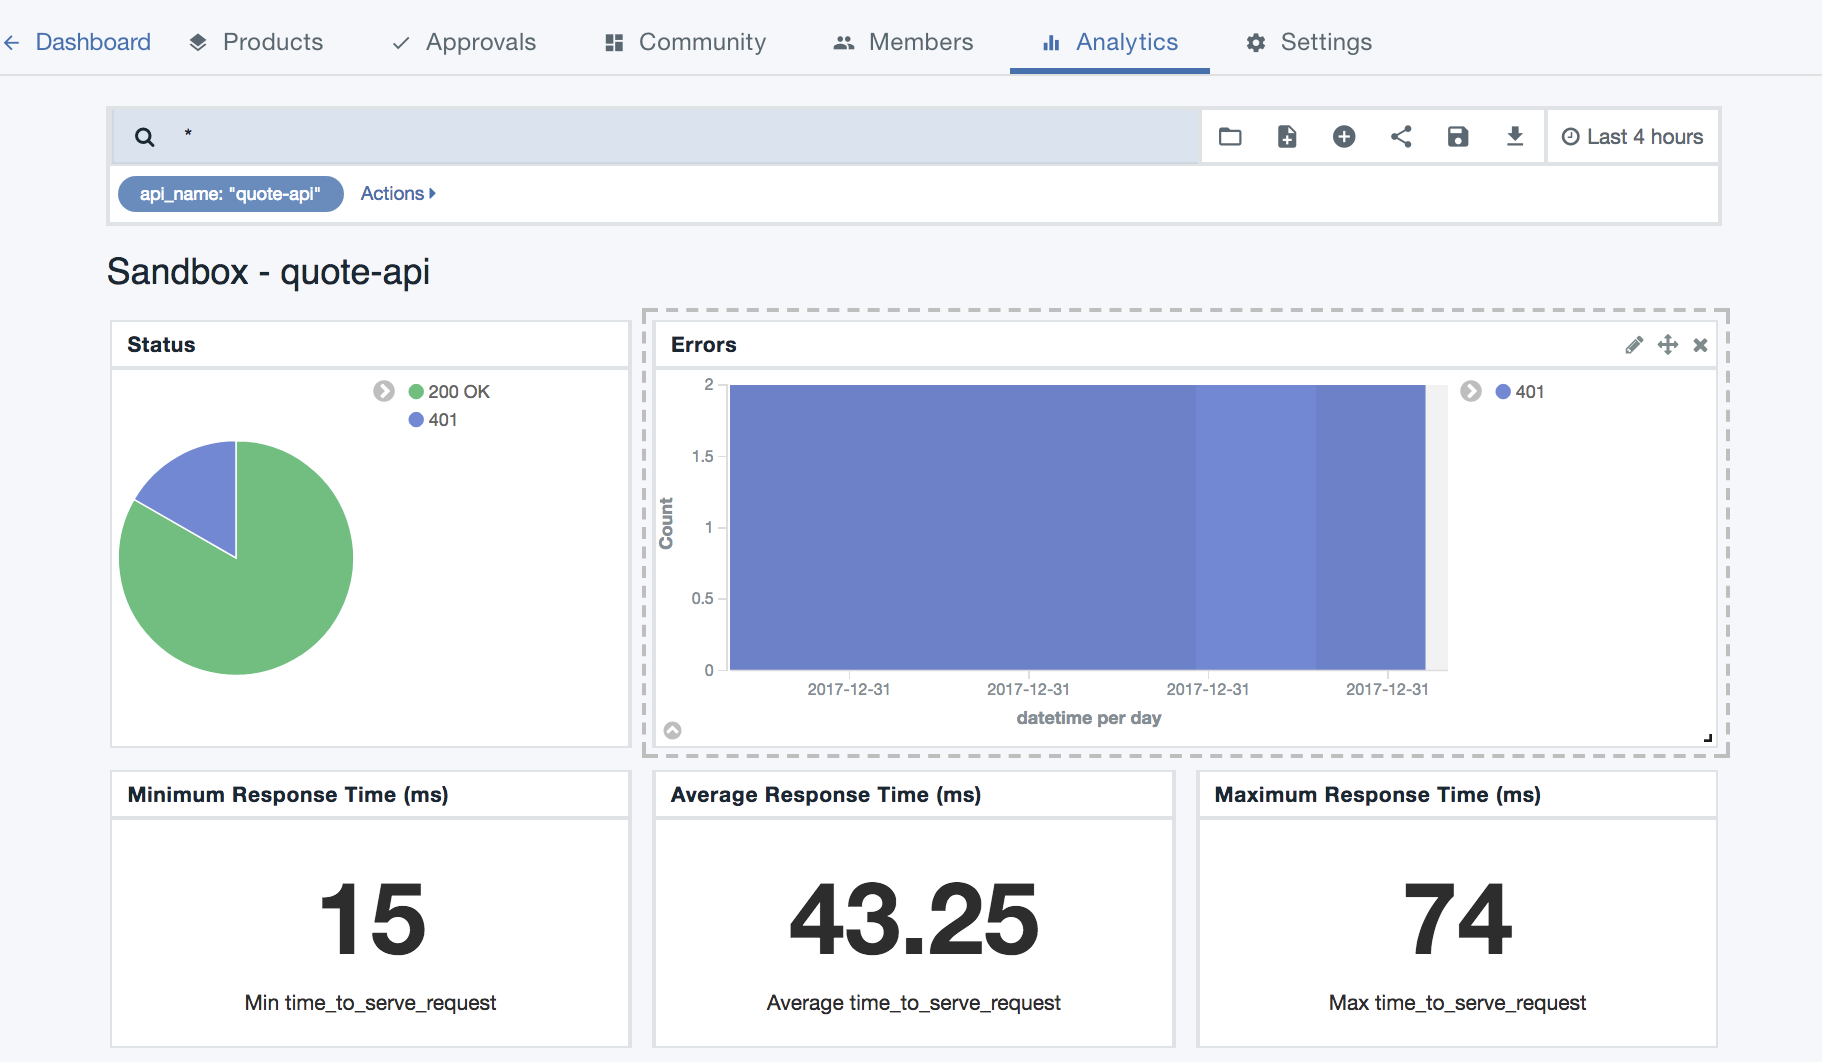Click 401 legend swatch in Errors panel

[x=1503, y=392]
